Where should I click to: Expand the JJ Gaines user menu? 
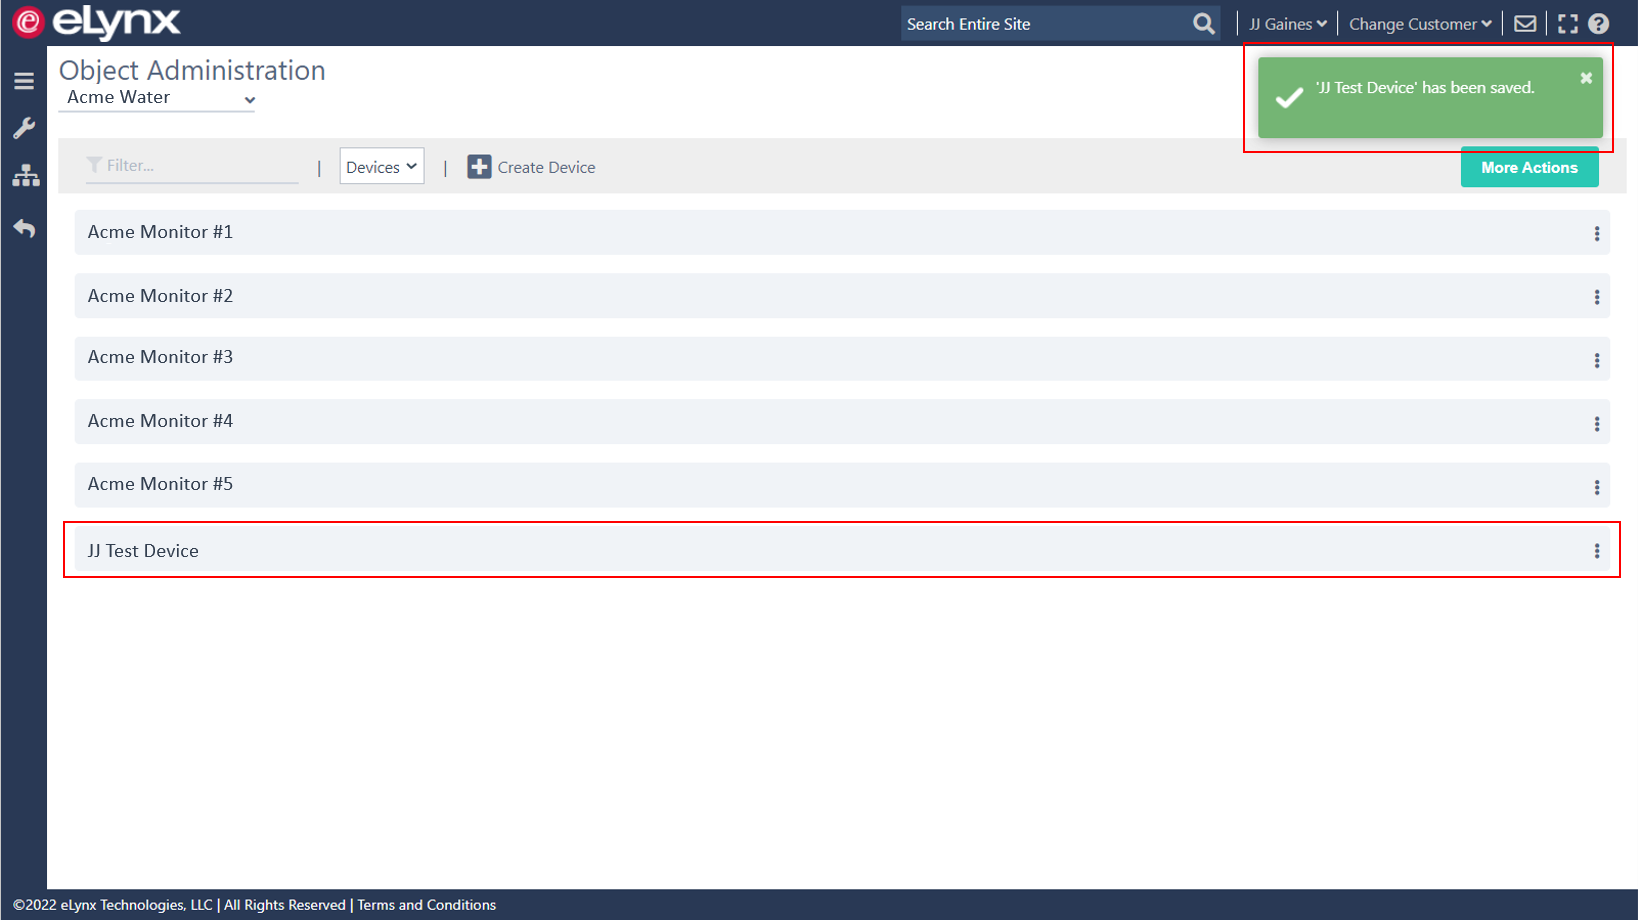tap(1288, 24)
